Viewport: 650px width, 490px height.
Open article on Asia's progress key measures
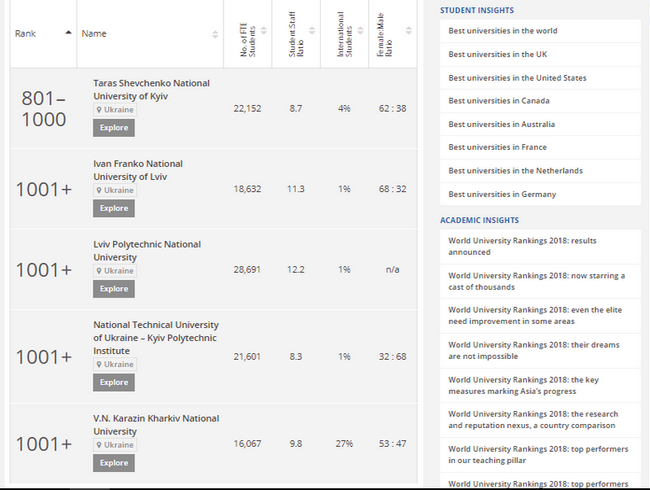[x=535, y=385]
